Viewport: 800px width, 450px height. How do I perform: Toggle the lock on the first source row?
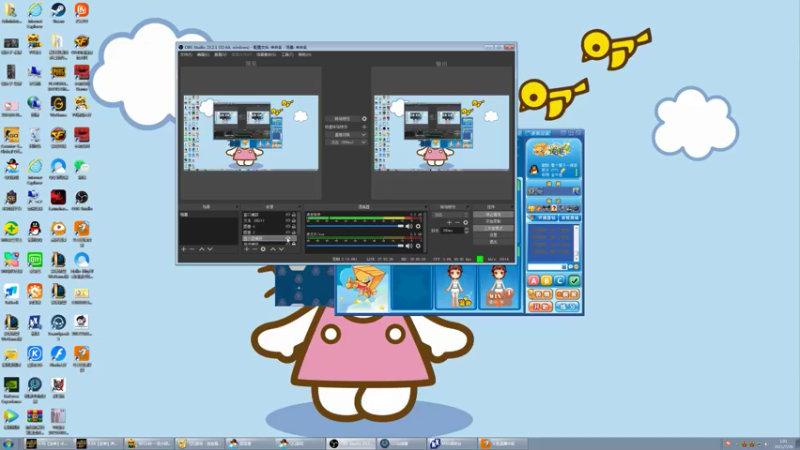click(294, 214)
